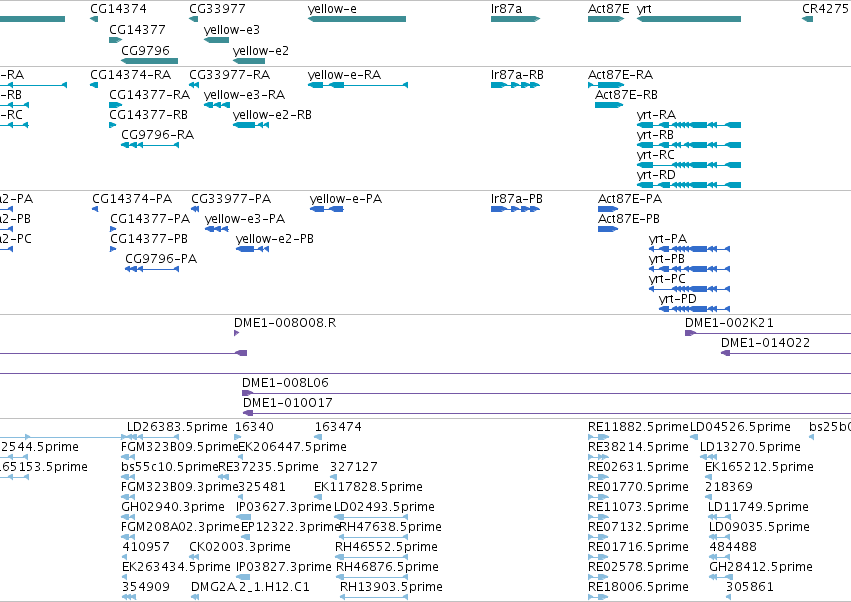
Task: Select the Ir87a gene bar
Action: point(515,19)
